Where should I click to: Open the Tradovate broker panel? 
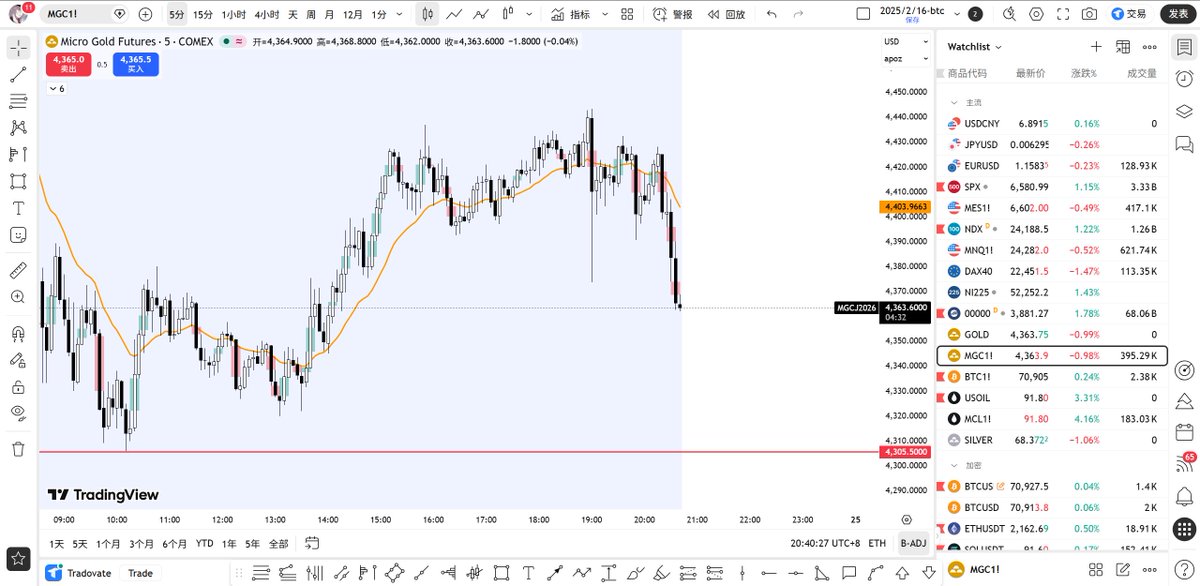(x=79, y=573)
